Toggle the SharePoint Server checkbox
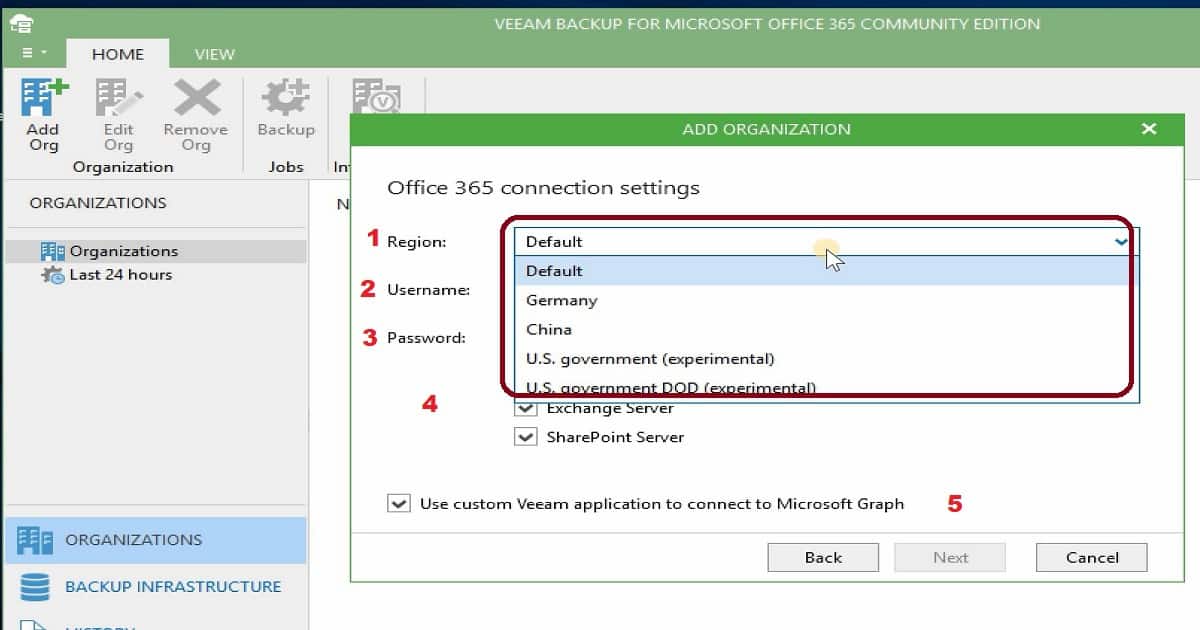This screenshot has height=630, width=1200. coord(526,437)
